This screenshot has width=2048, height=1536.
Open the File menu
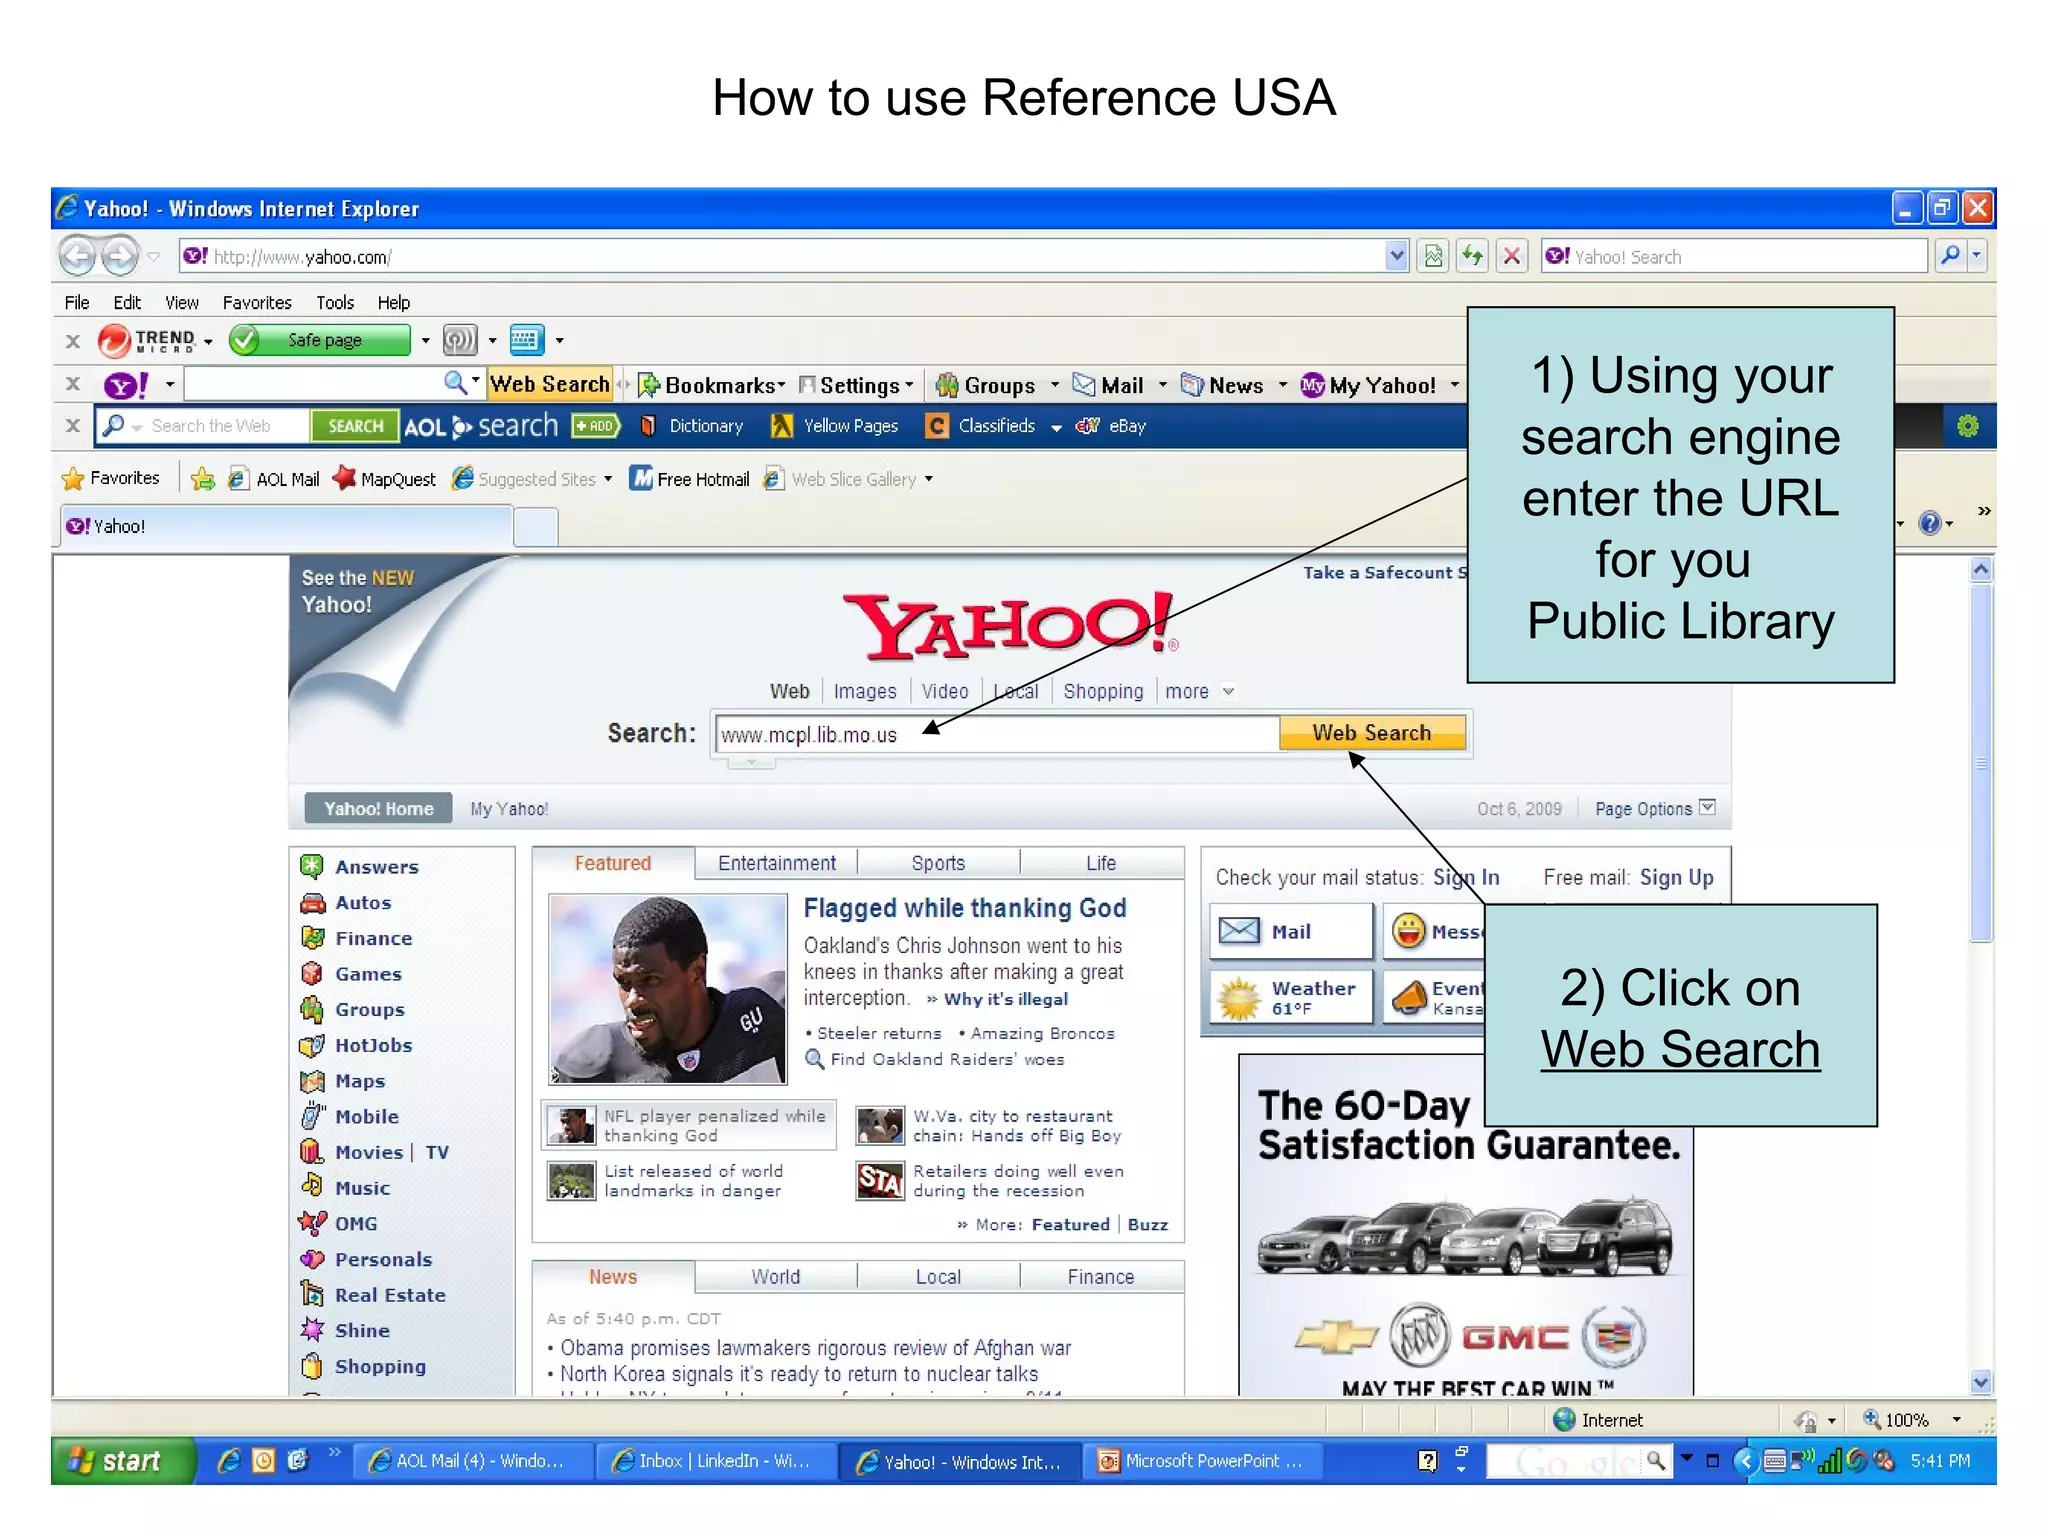point(77,302)
